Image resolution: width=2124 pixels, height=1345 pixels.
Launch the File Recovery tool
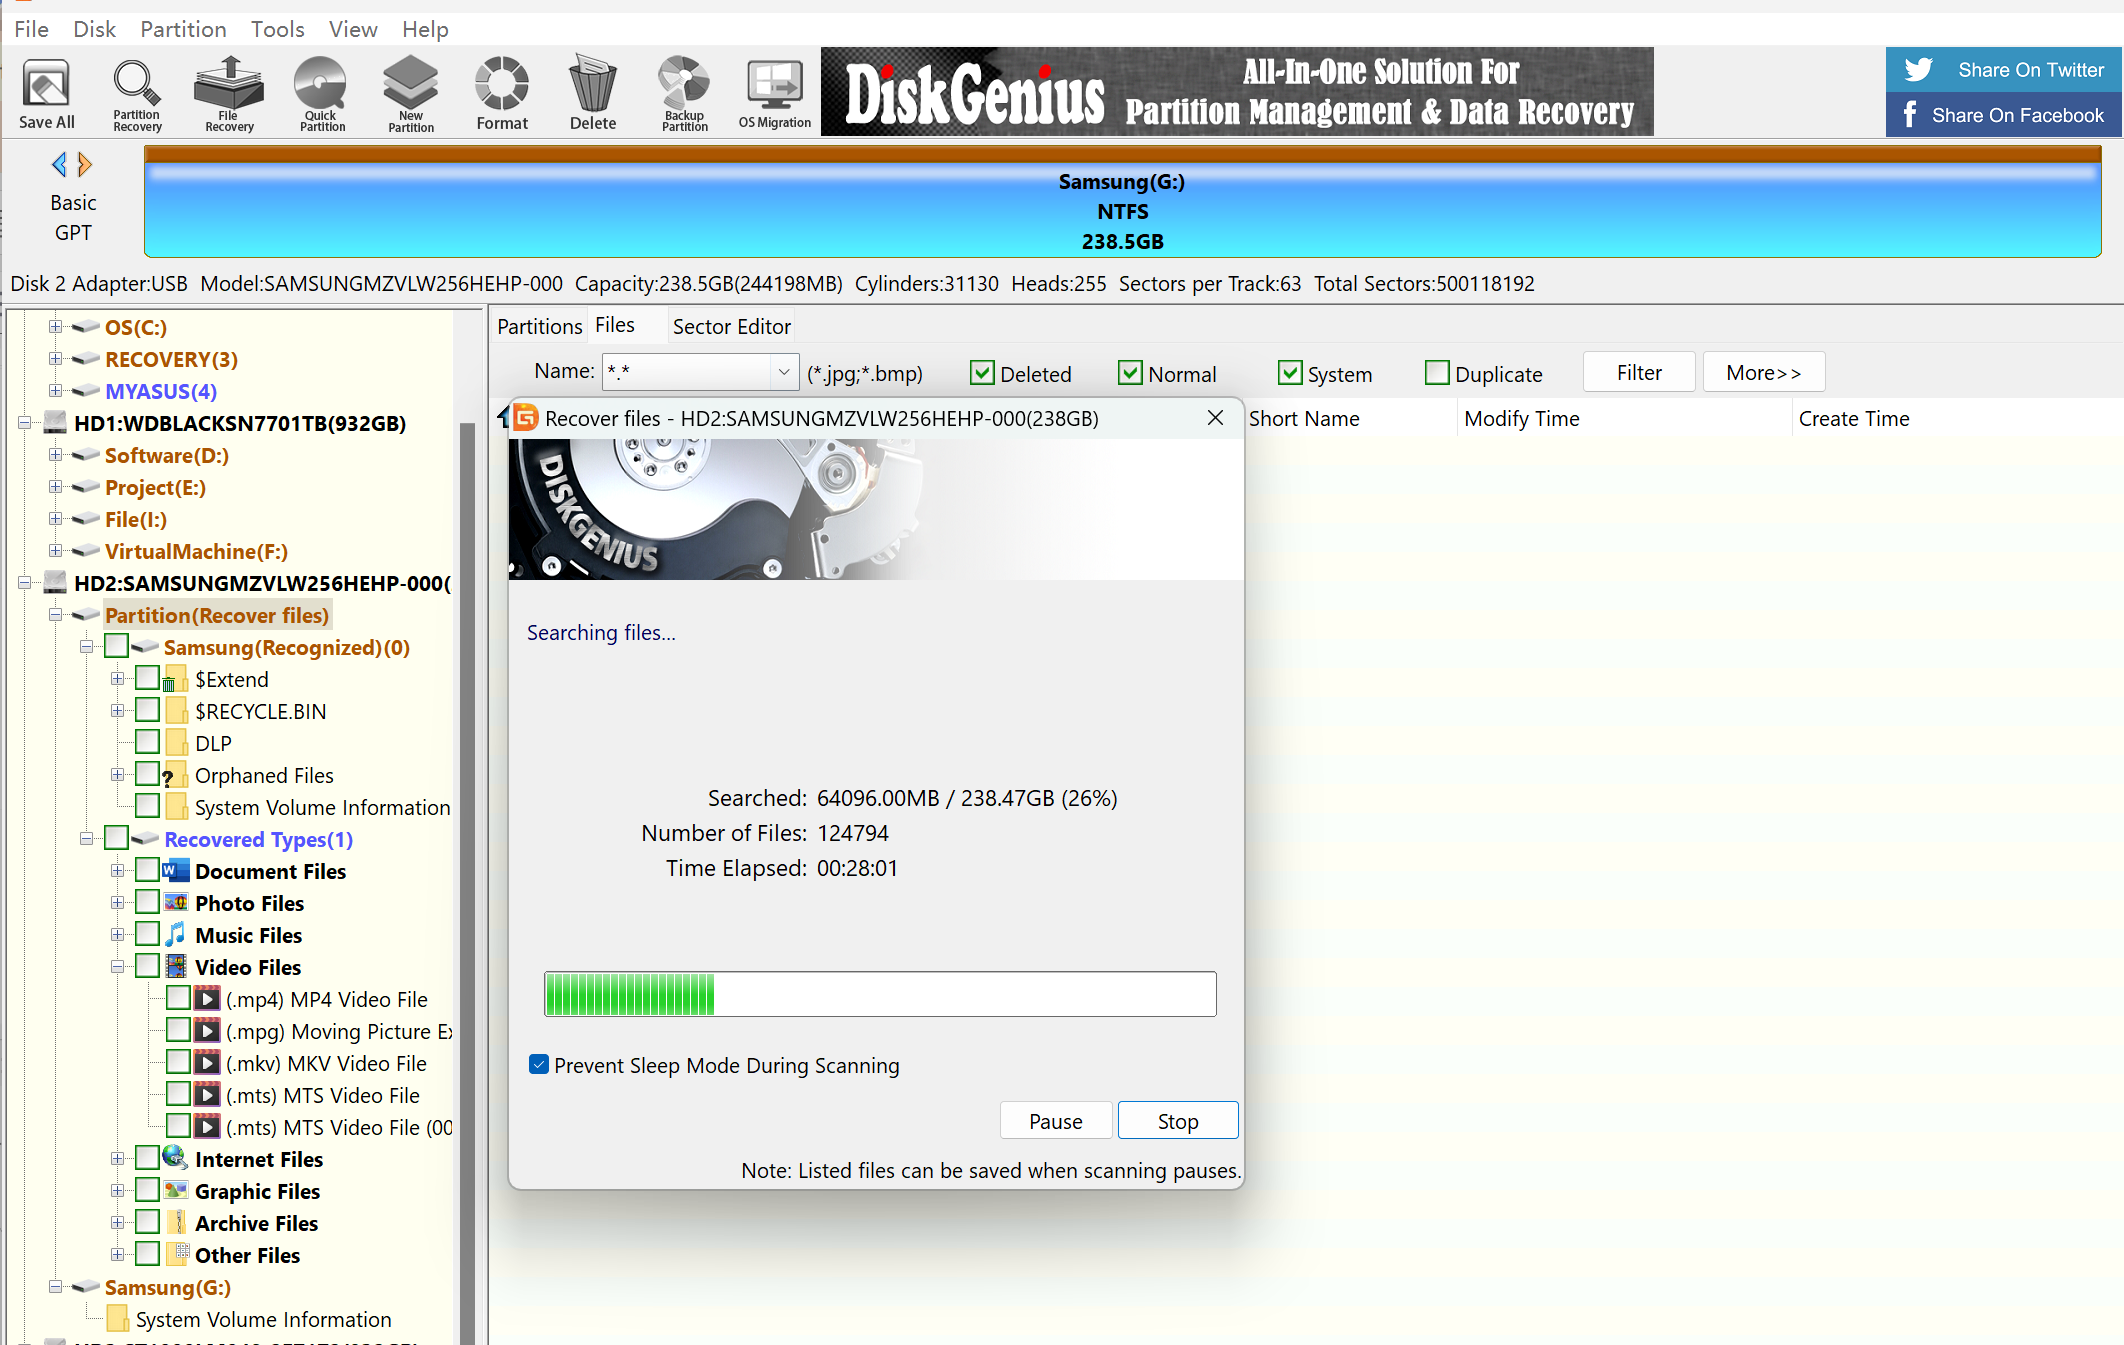229,94
